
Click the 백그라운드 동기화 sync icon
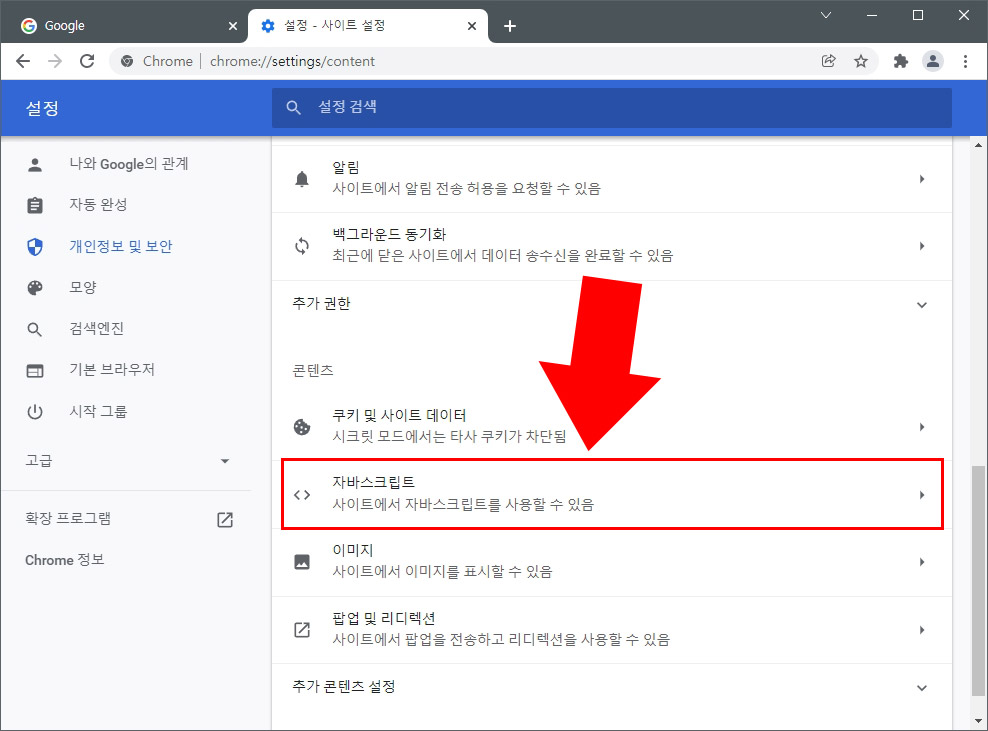click(x=302, y=245)
